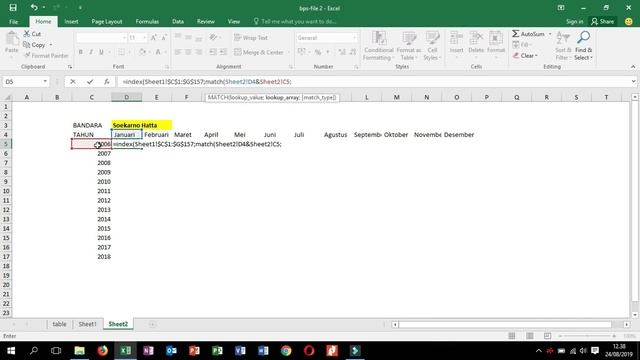Cancel the formula entry with the X
This screenshot has height=360, width=640.
[x=73, y=82]
